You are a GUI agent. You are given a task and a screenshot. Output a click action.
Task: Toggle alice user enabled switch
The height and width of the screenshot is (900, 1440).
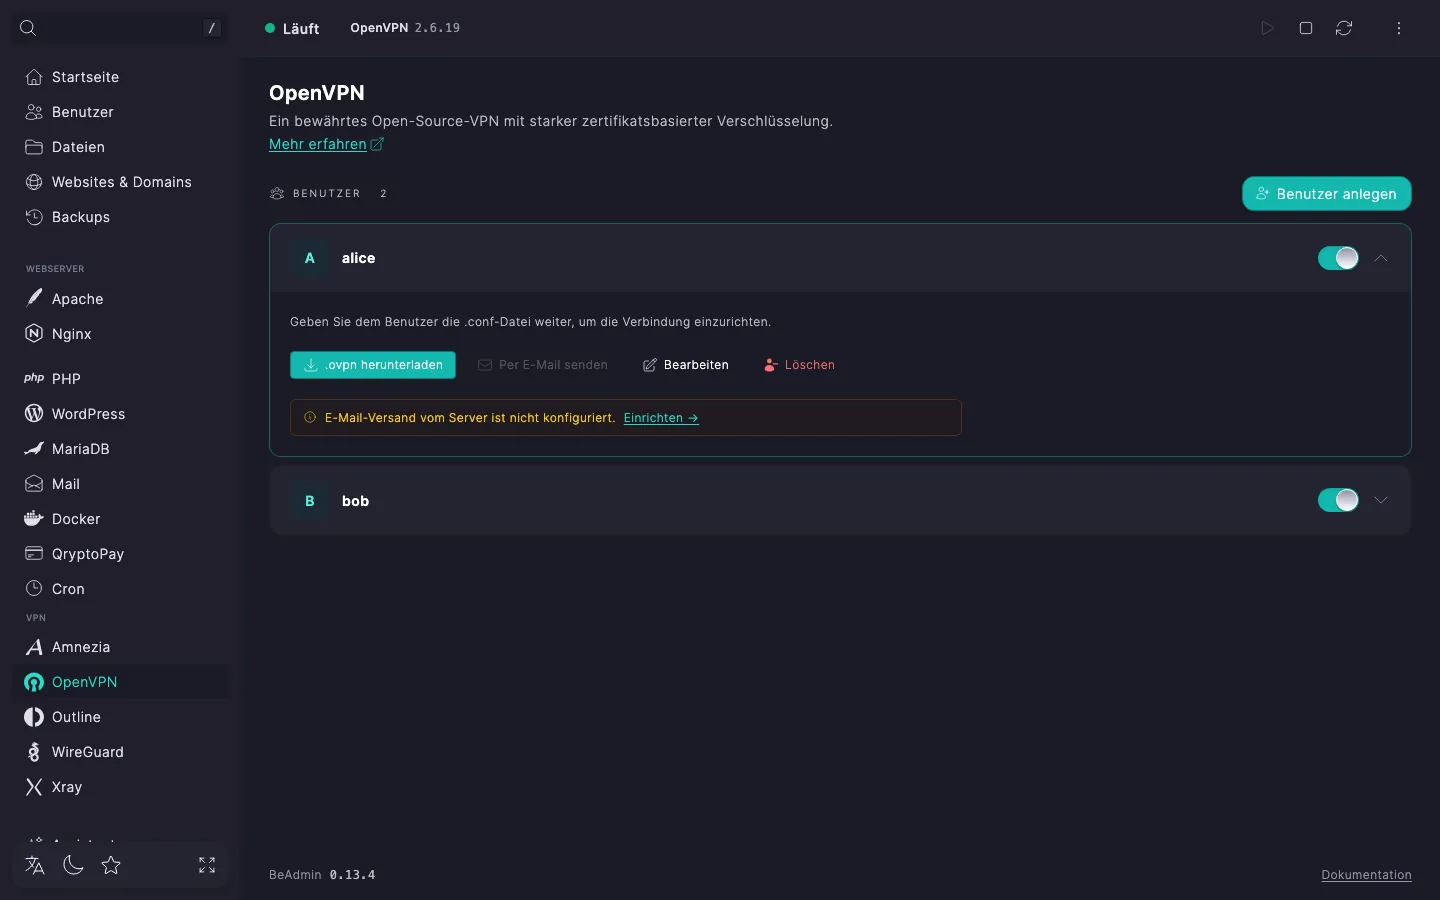tap(1338, 258)
